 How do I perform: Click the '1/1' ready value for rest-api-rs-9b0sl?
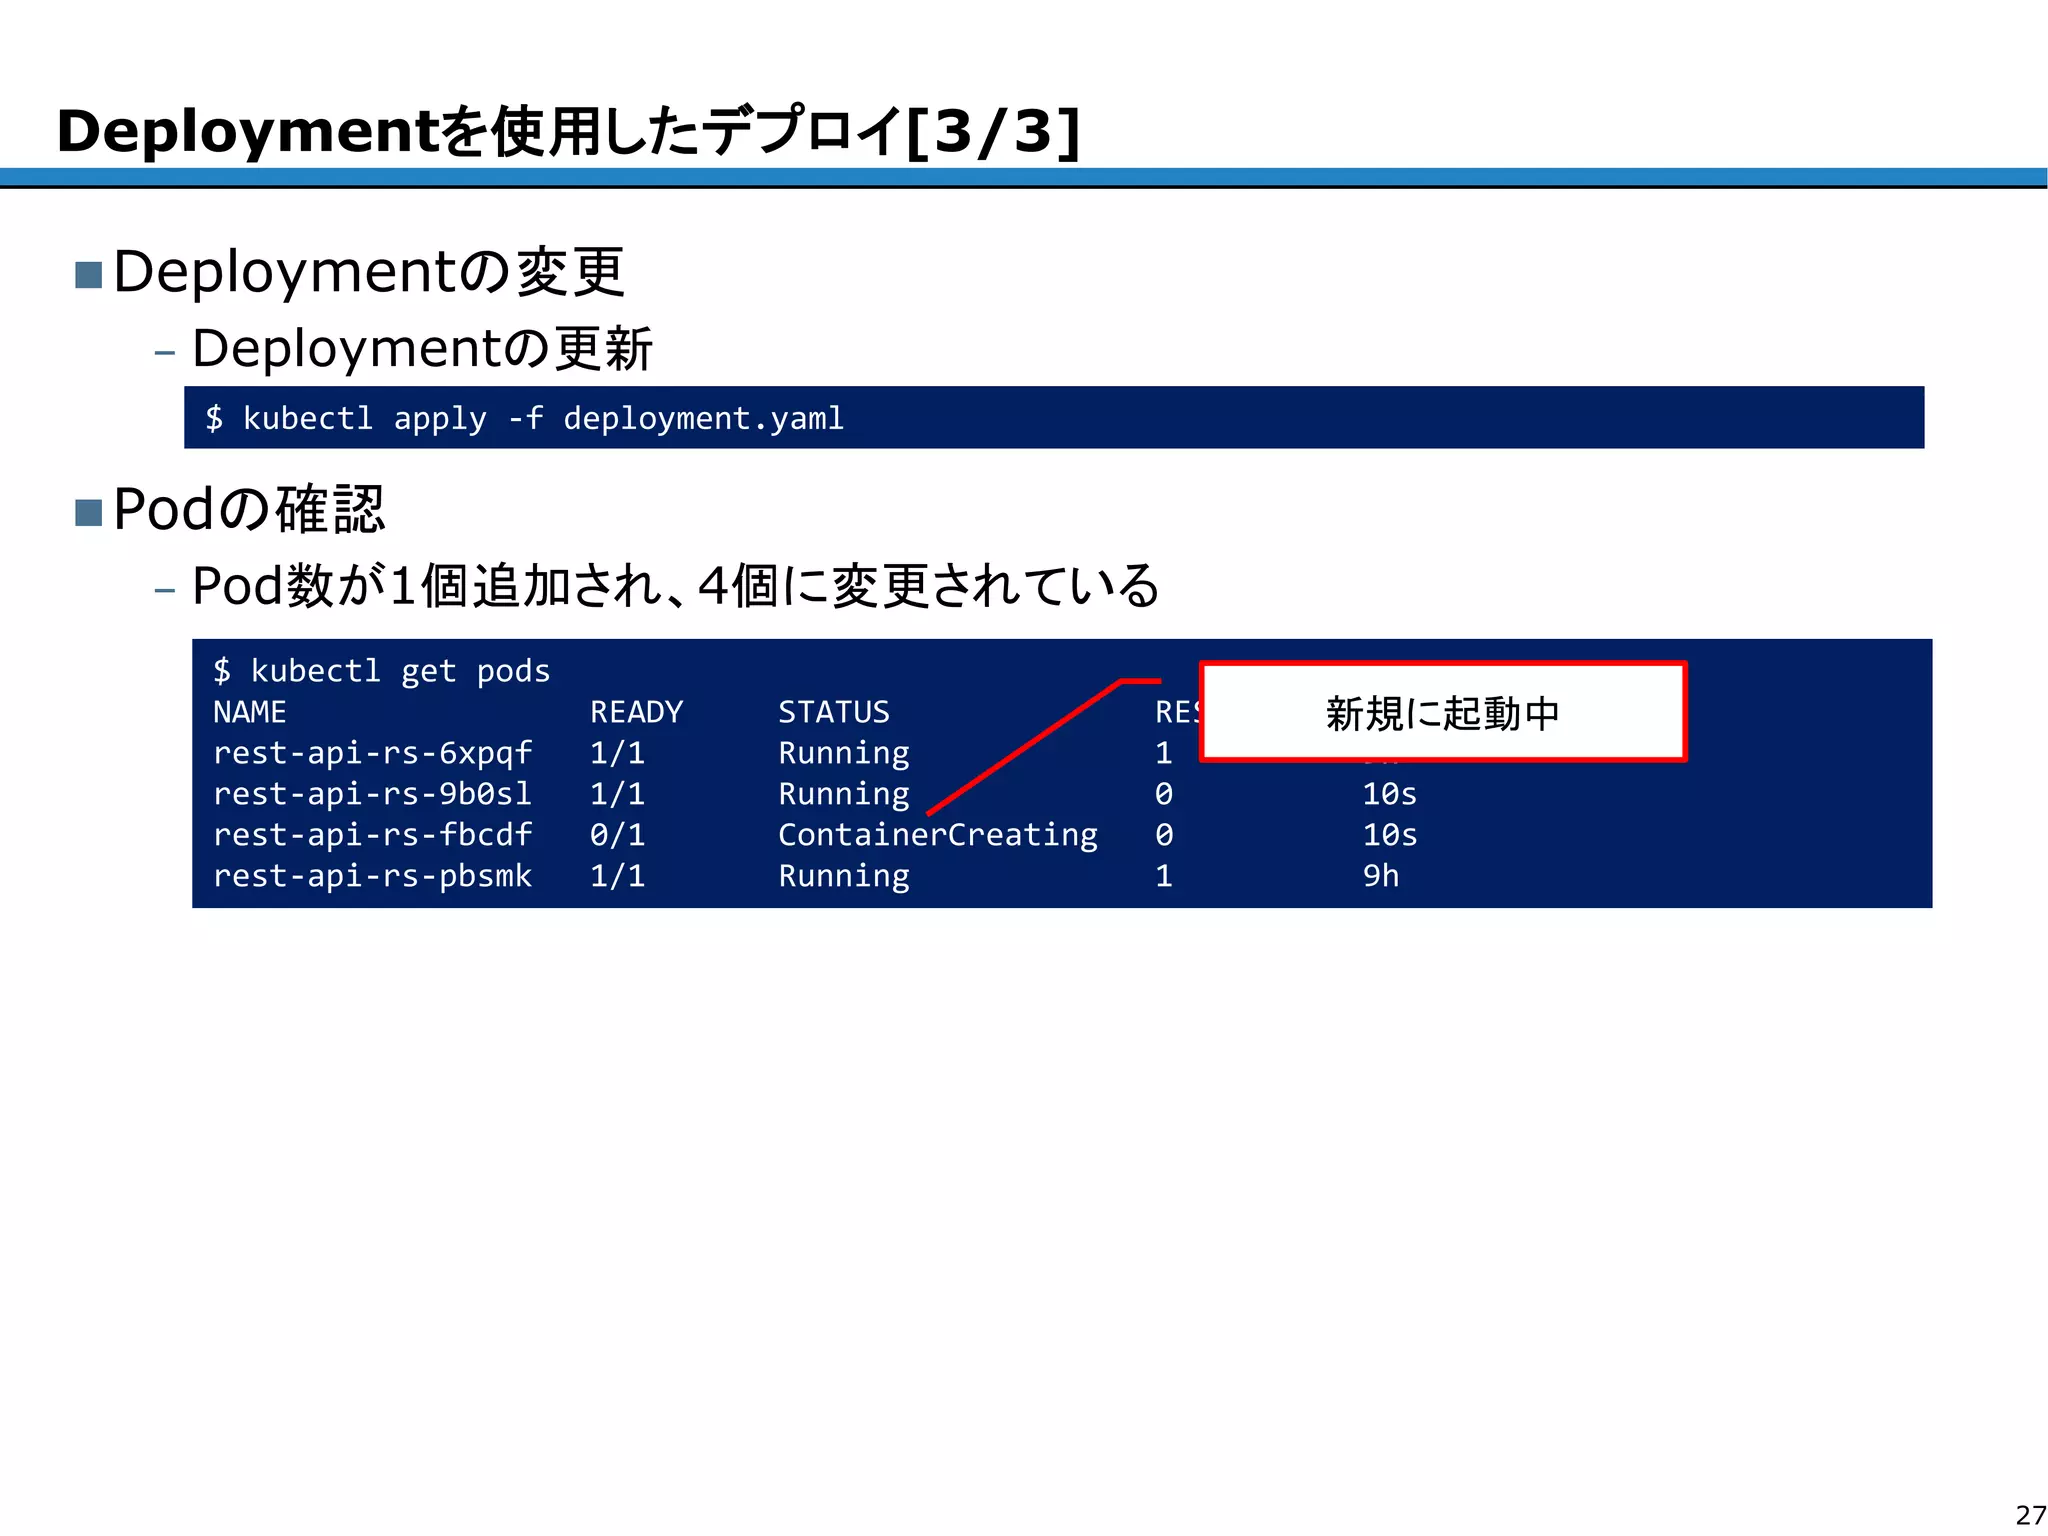[617, 794]
